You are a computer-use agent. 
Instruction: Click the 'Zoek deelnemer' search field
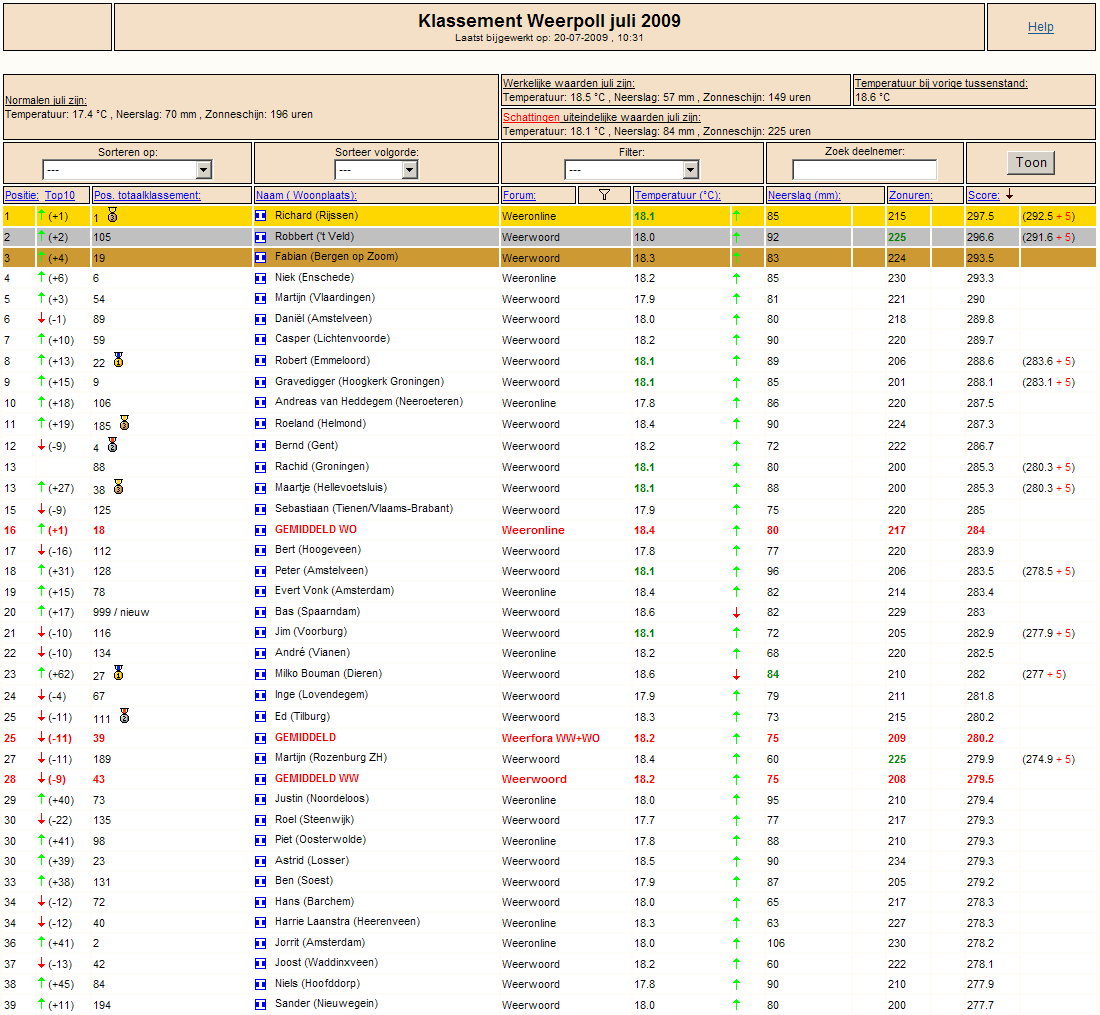(864, 170)
